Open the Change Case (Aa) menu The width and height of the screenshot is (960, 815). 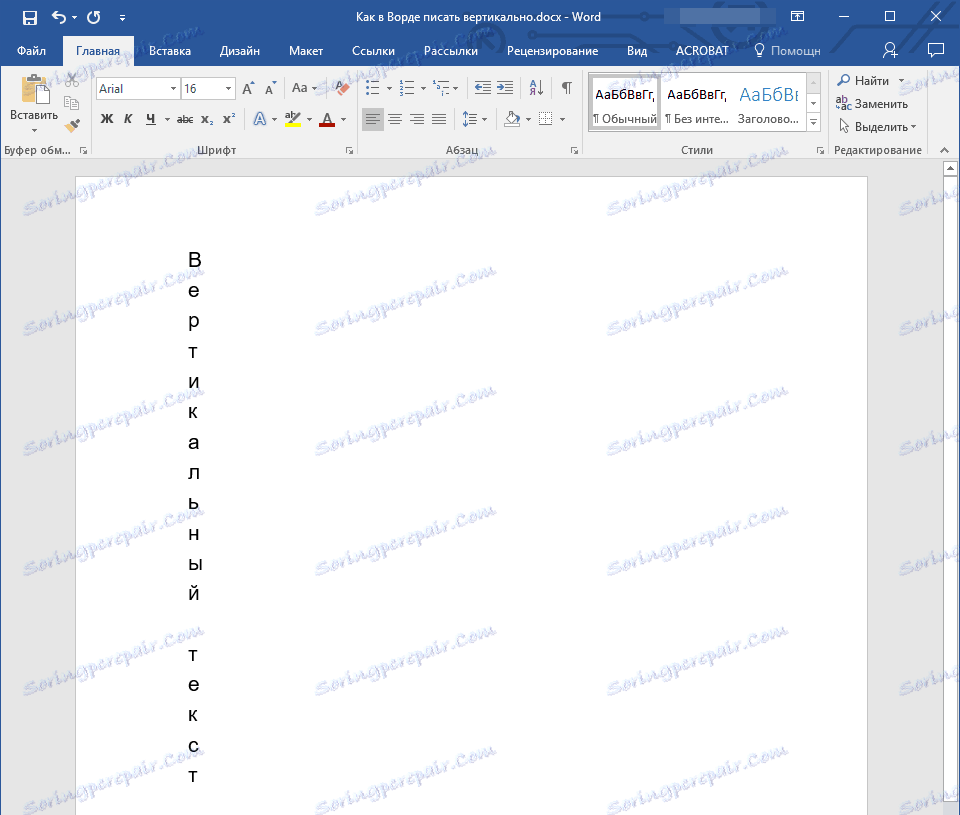[x=304, y=89]
